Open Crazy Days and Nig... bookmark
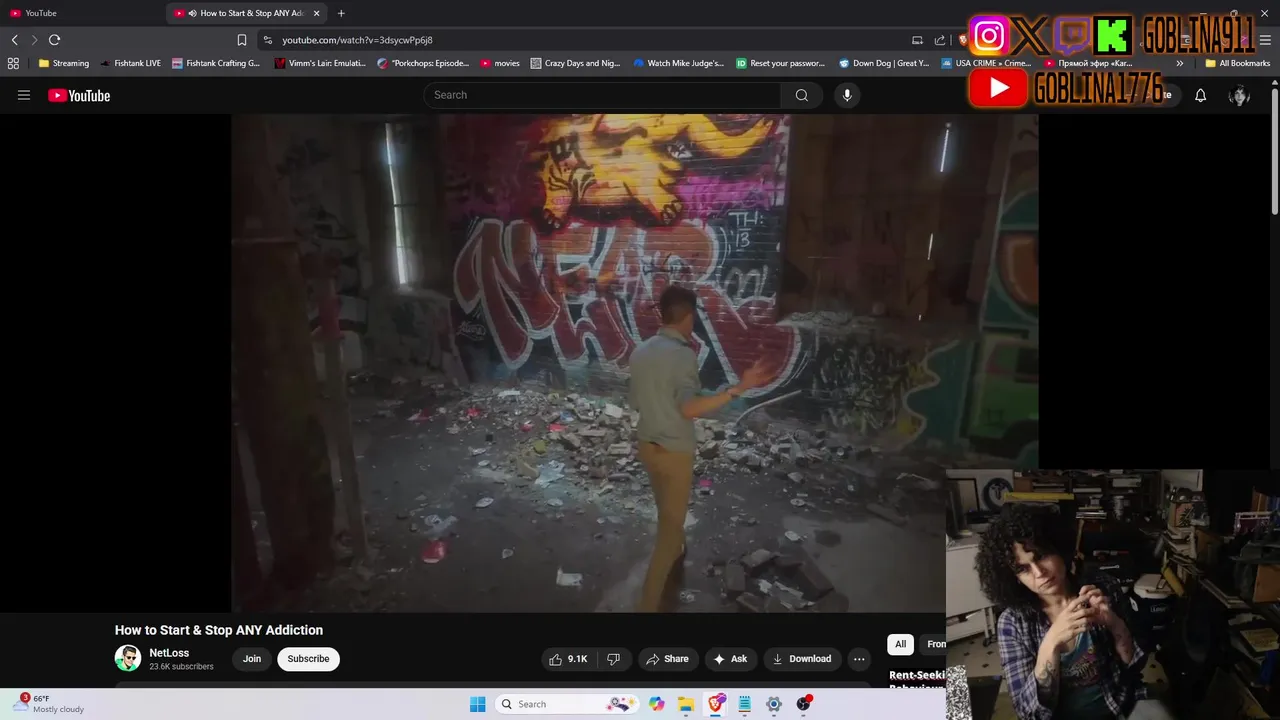The width and height of the screenshot is (1280, 720). point(576,63)
